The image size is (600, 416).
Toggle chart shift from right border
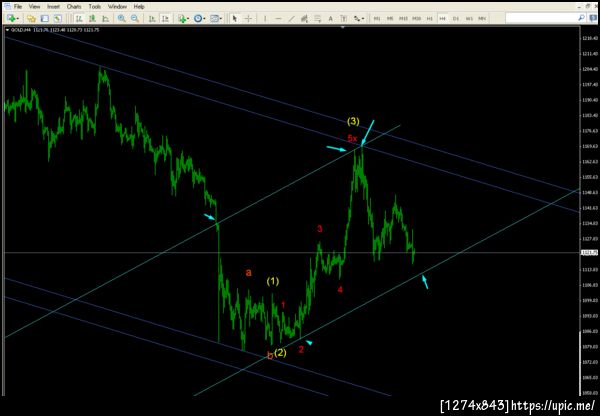[x=165, y=18]
